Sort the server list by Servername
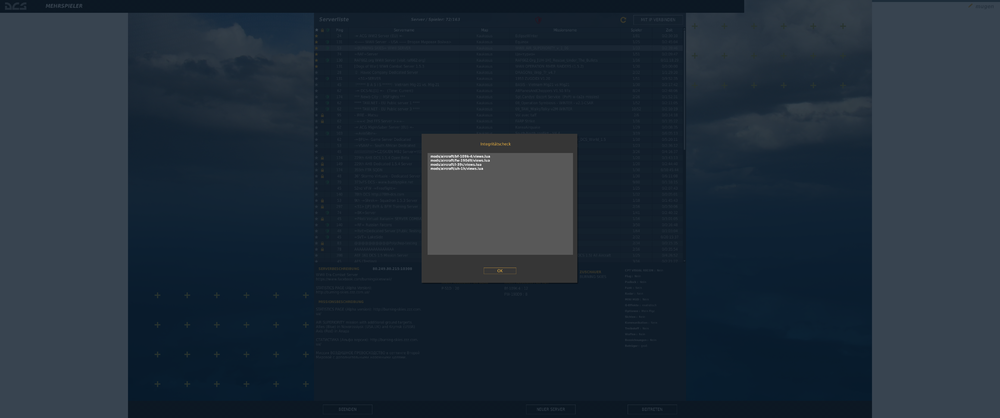This screenshot has height=418, width=1000. (404, 30)
